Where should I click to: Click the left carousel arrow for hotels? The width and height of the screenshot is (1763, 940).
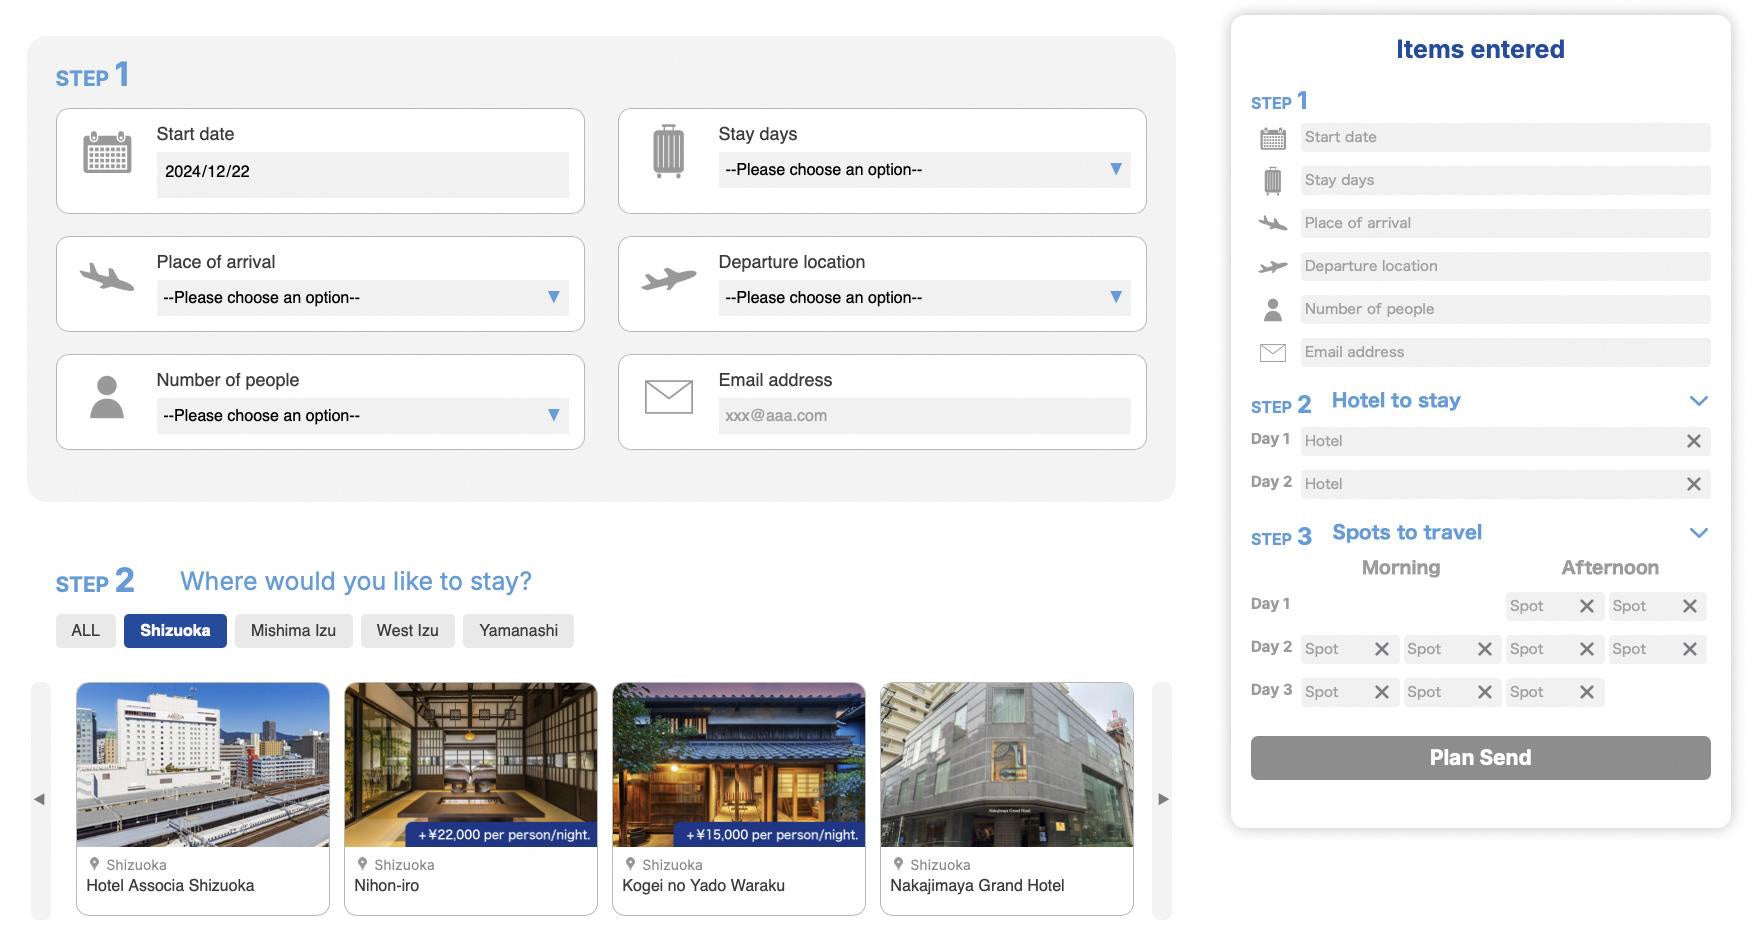point(40,800)
